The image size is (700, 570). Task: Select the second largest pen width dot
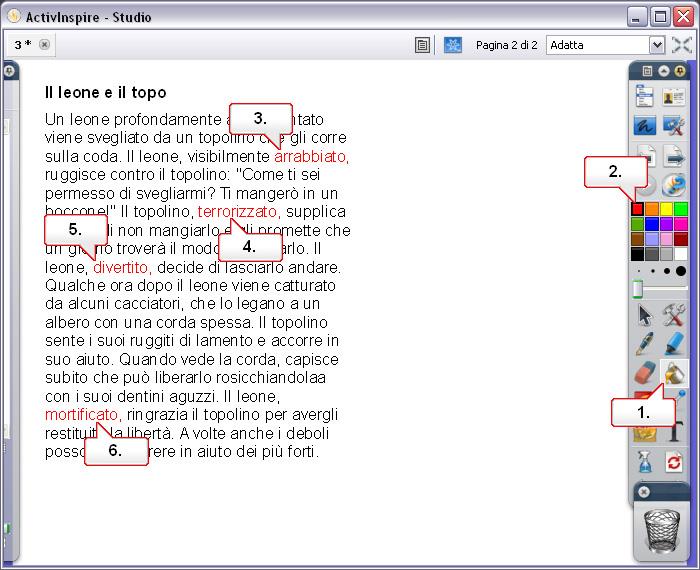667,271
